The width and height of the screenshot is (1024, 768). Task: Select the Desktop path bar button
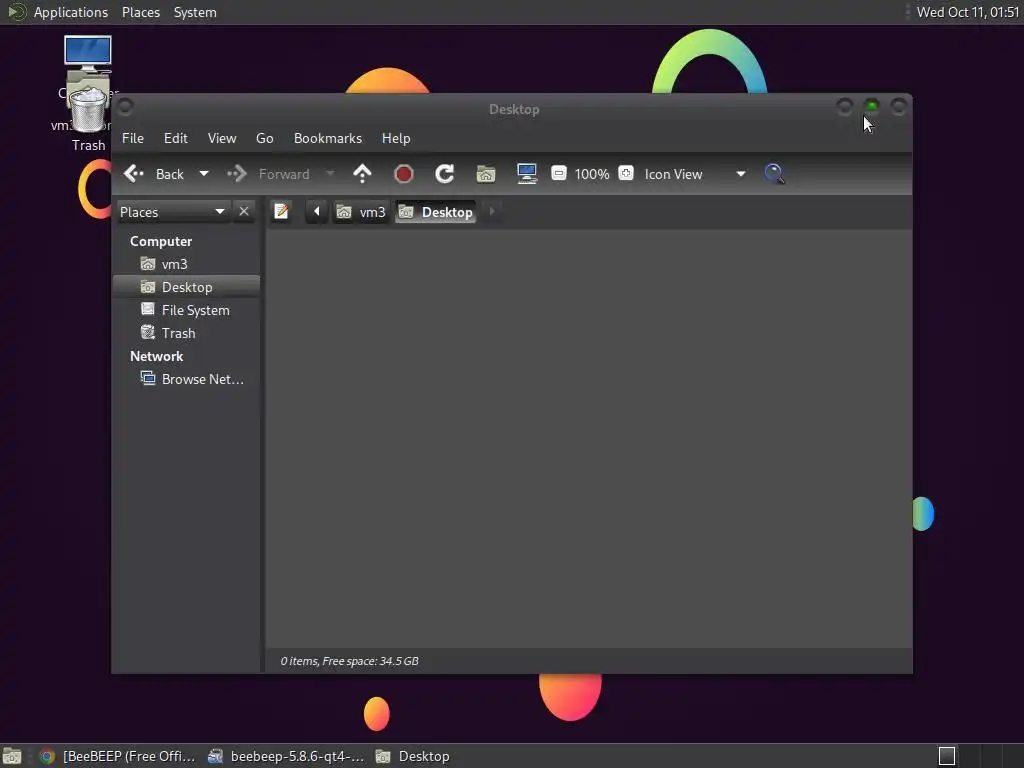click(x=436, y=212)
